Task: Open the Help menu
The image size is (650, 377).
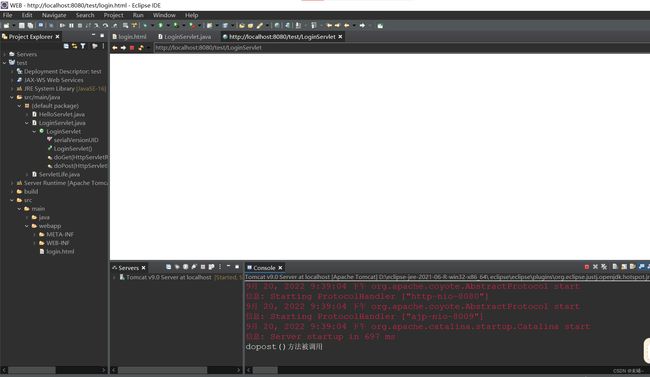Action: [x=191, y=15]
